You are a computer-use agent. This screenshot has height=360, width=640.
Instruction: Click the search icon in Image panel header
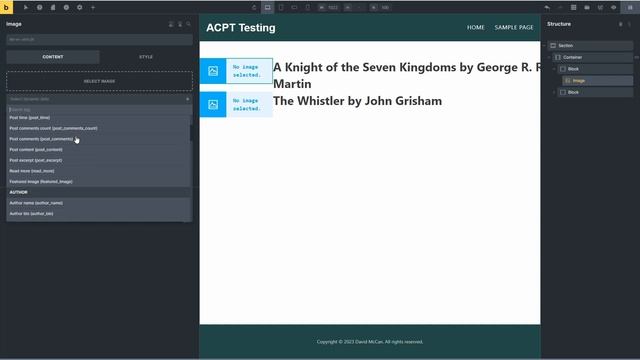pyautogui.click(x=189, y=24)
